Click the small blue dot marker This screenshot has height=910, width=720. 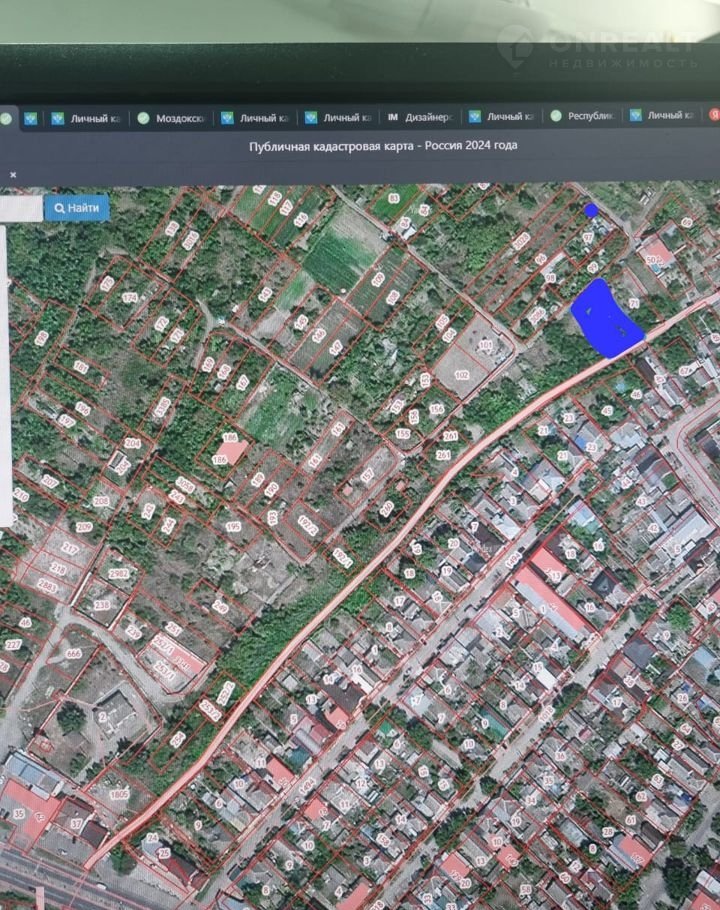point(591,210)
